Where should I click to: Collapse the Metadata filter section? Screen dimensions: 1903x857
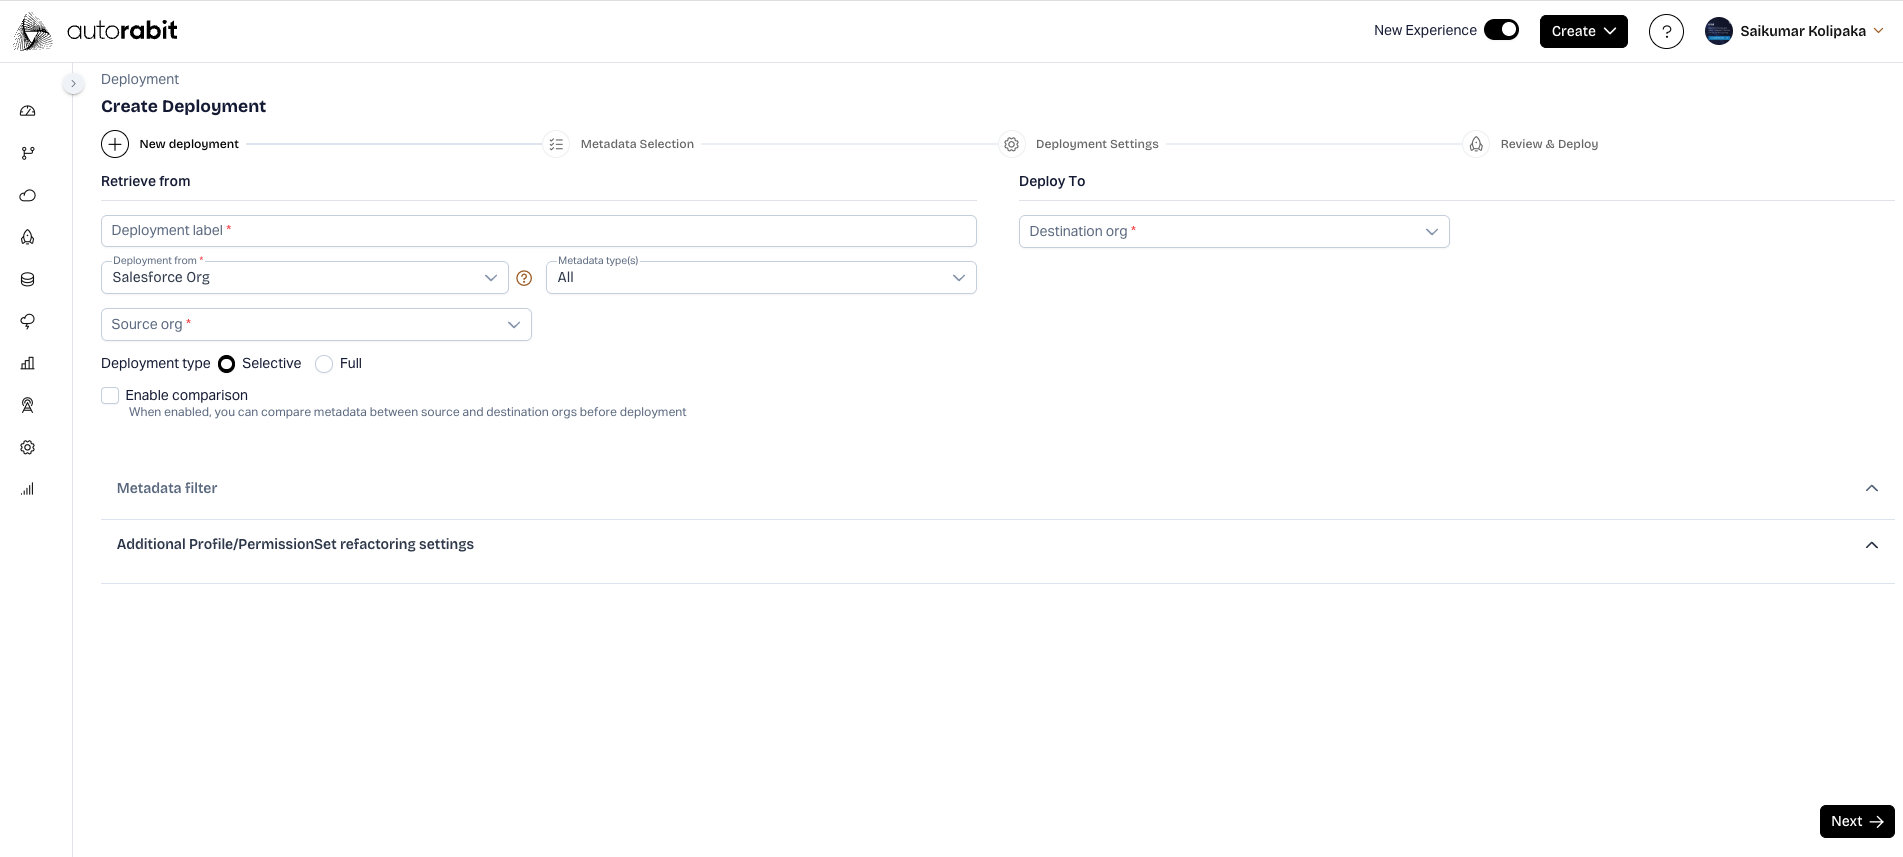coord(1871,488)
